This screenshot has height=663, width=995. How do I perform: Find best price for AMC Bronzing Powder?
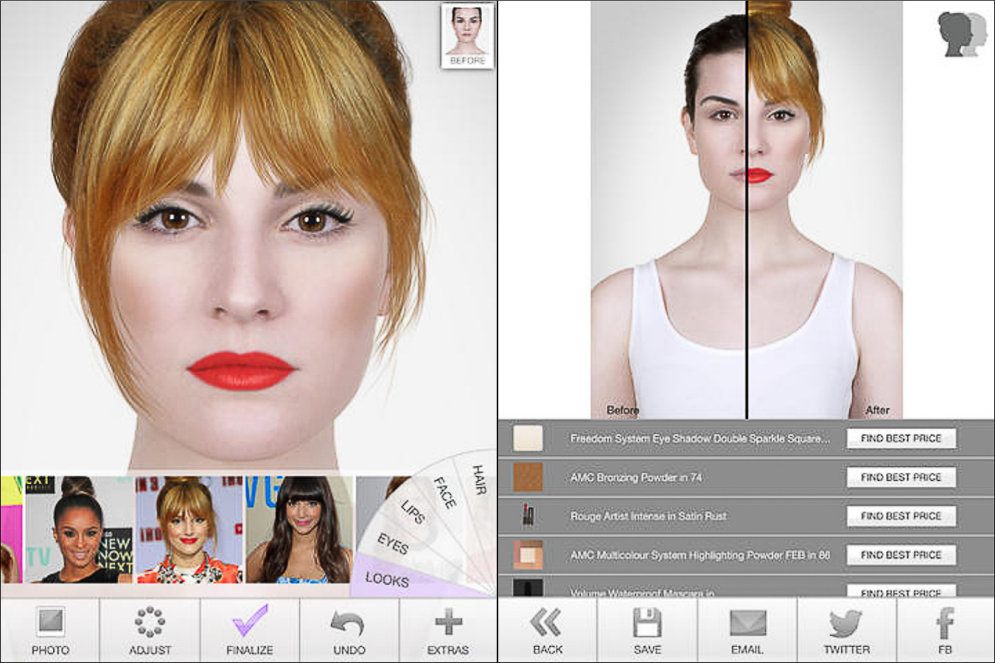coord(901,477)
